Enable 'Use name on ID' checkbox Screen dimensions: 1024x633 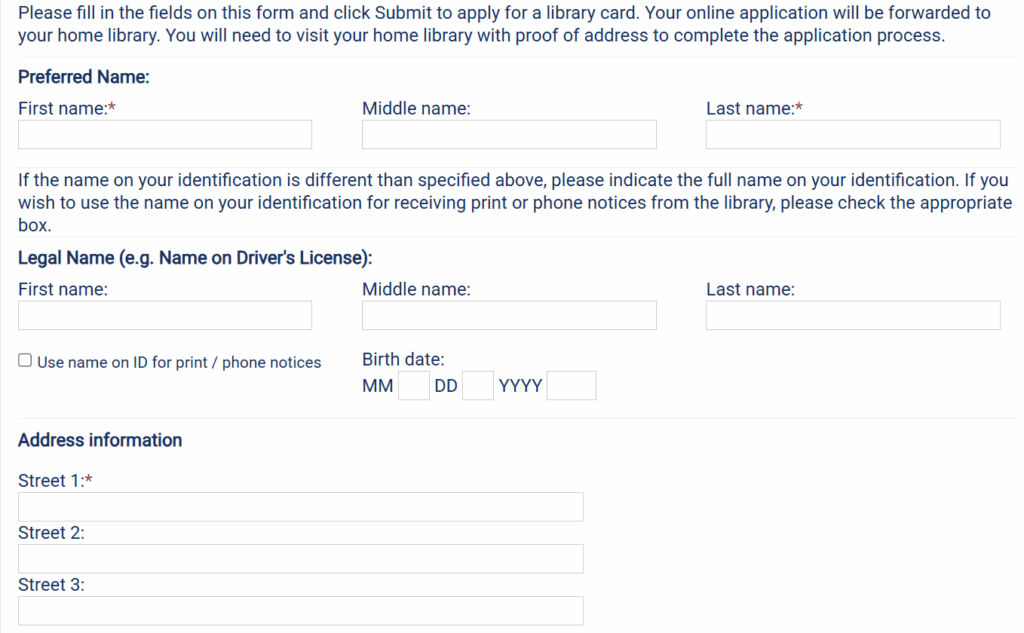[25, 361]
